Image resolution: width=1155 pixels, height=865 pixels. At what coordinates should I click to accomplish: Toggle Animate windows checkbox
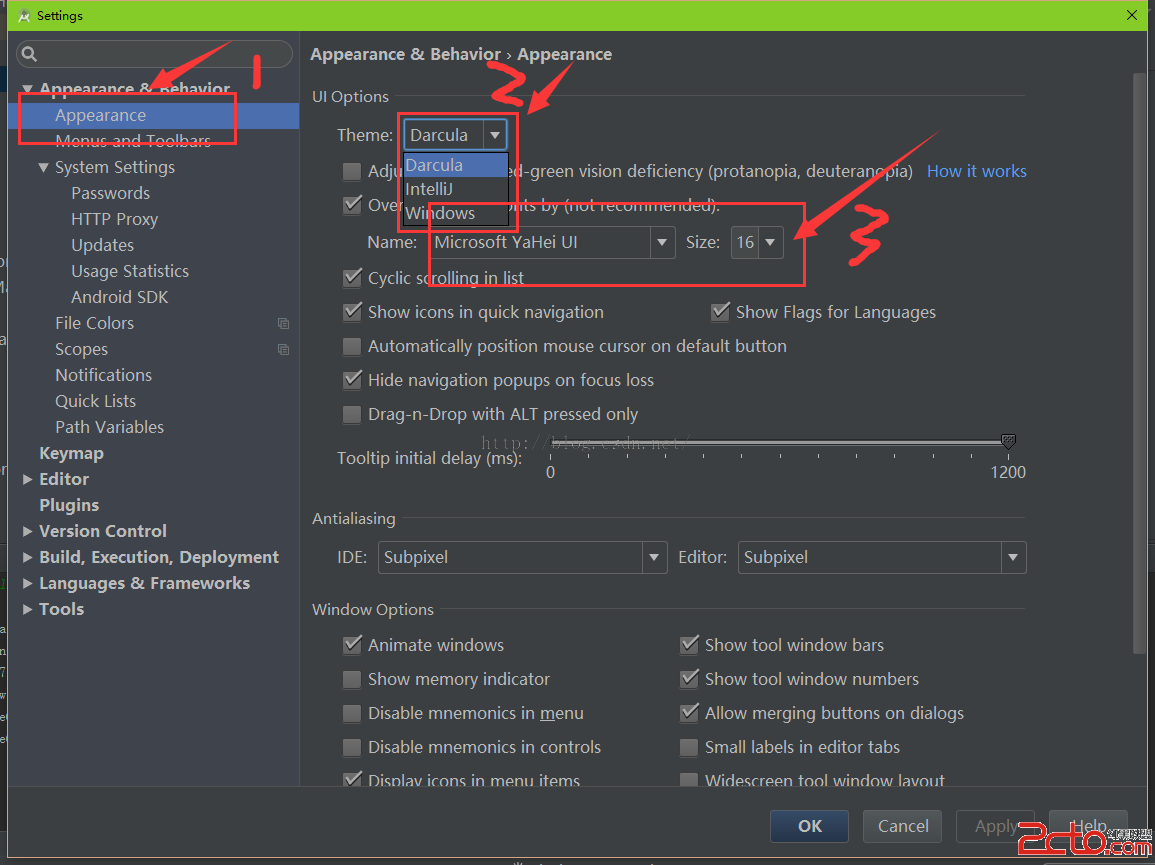352,645
